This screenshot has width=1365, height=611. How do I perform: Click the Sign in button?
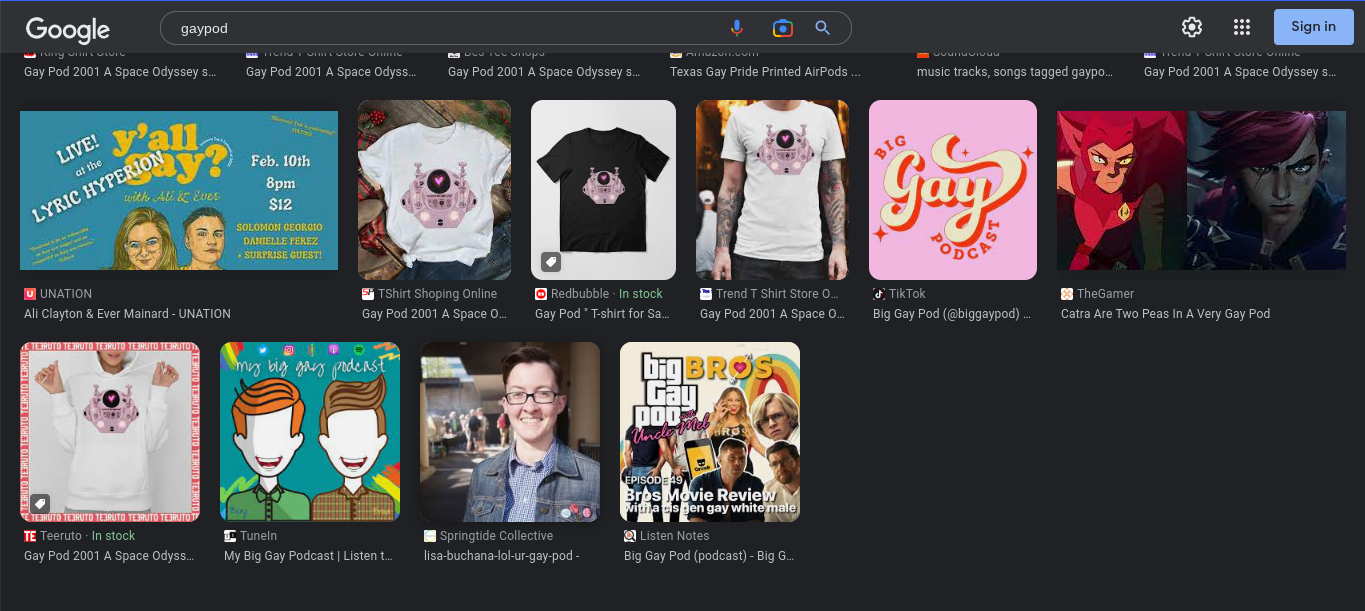(1314, 27)
